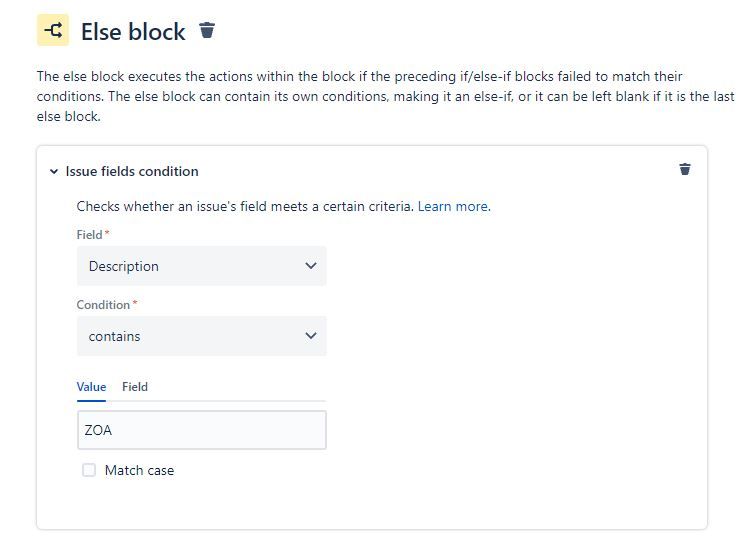Remove the Issue fields condition via trash icon
754x543 pixels.
[685, 169]
